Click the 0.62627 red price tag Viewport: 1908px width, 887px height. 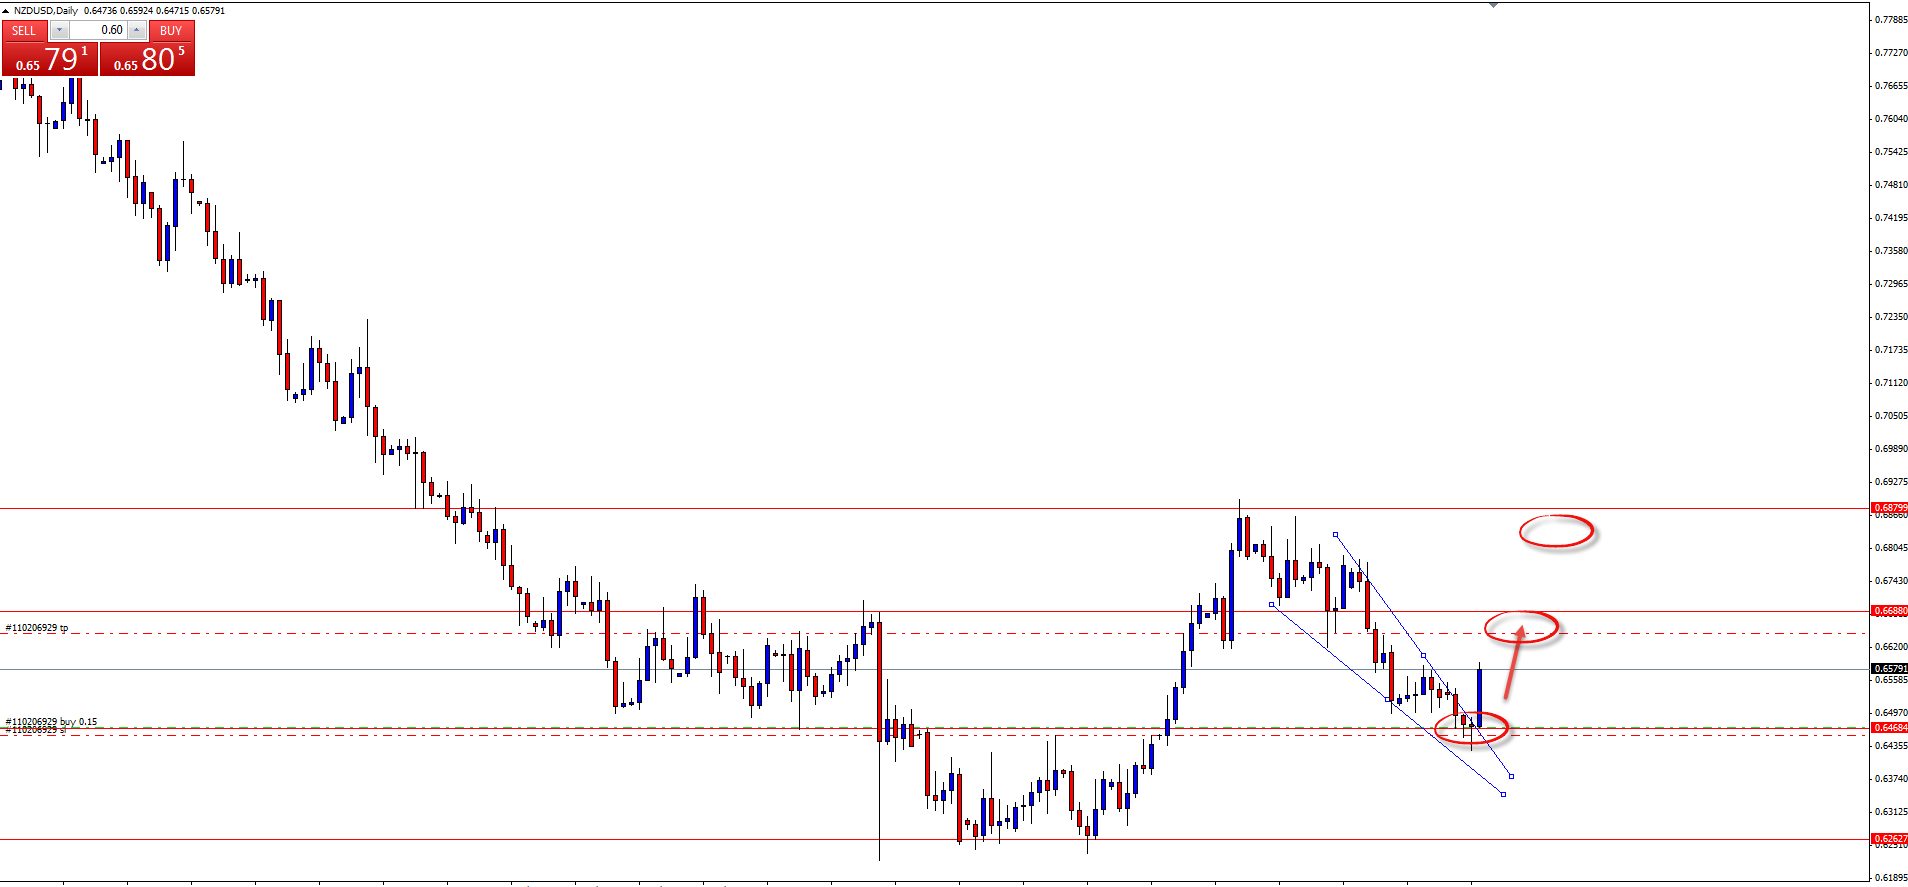click(x=1889, y=839)
